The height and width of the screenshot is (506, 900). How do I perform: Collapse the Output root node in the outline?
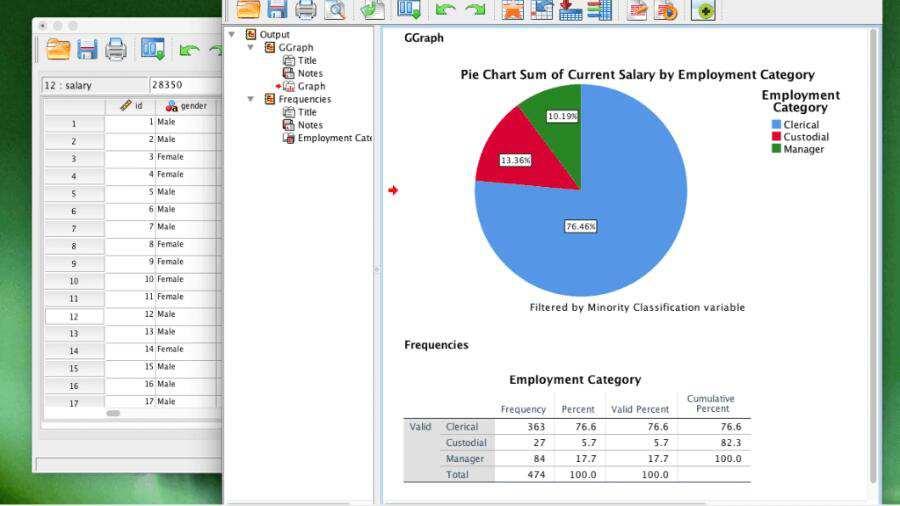(233, 34)
